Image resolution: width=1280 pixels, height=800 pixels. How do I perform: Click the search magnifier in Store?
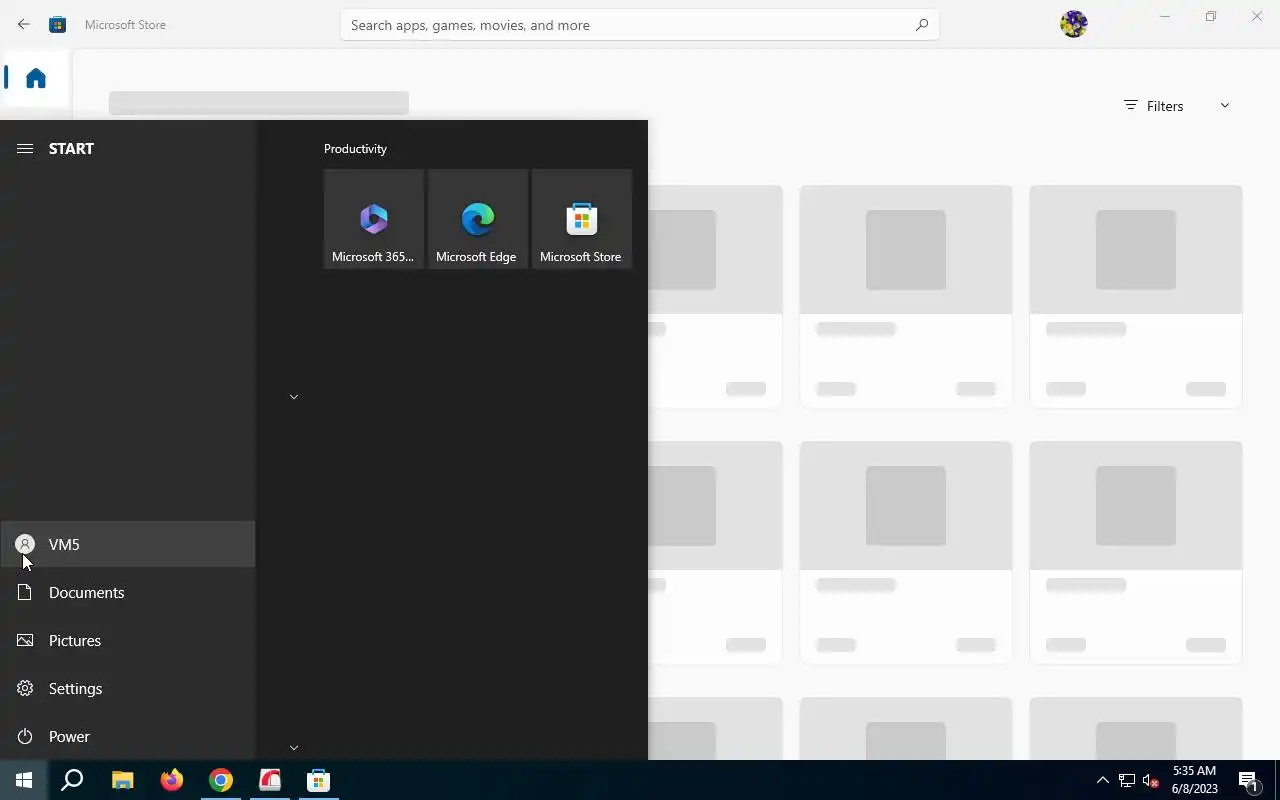pyautogui.click(x=922, y=25)
